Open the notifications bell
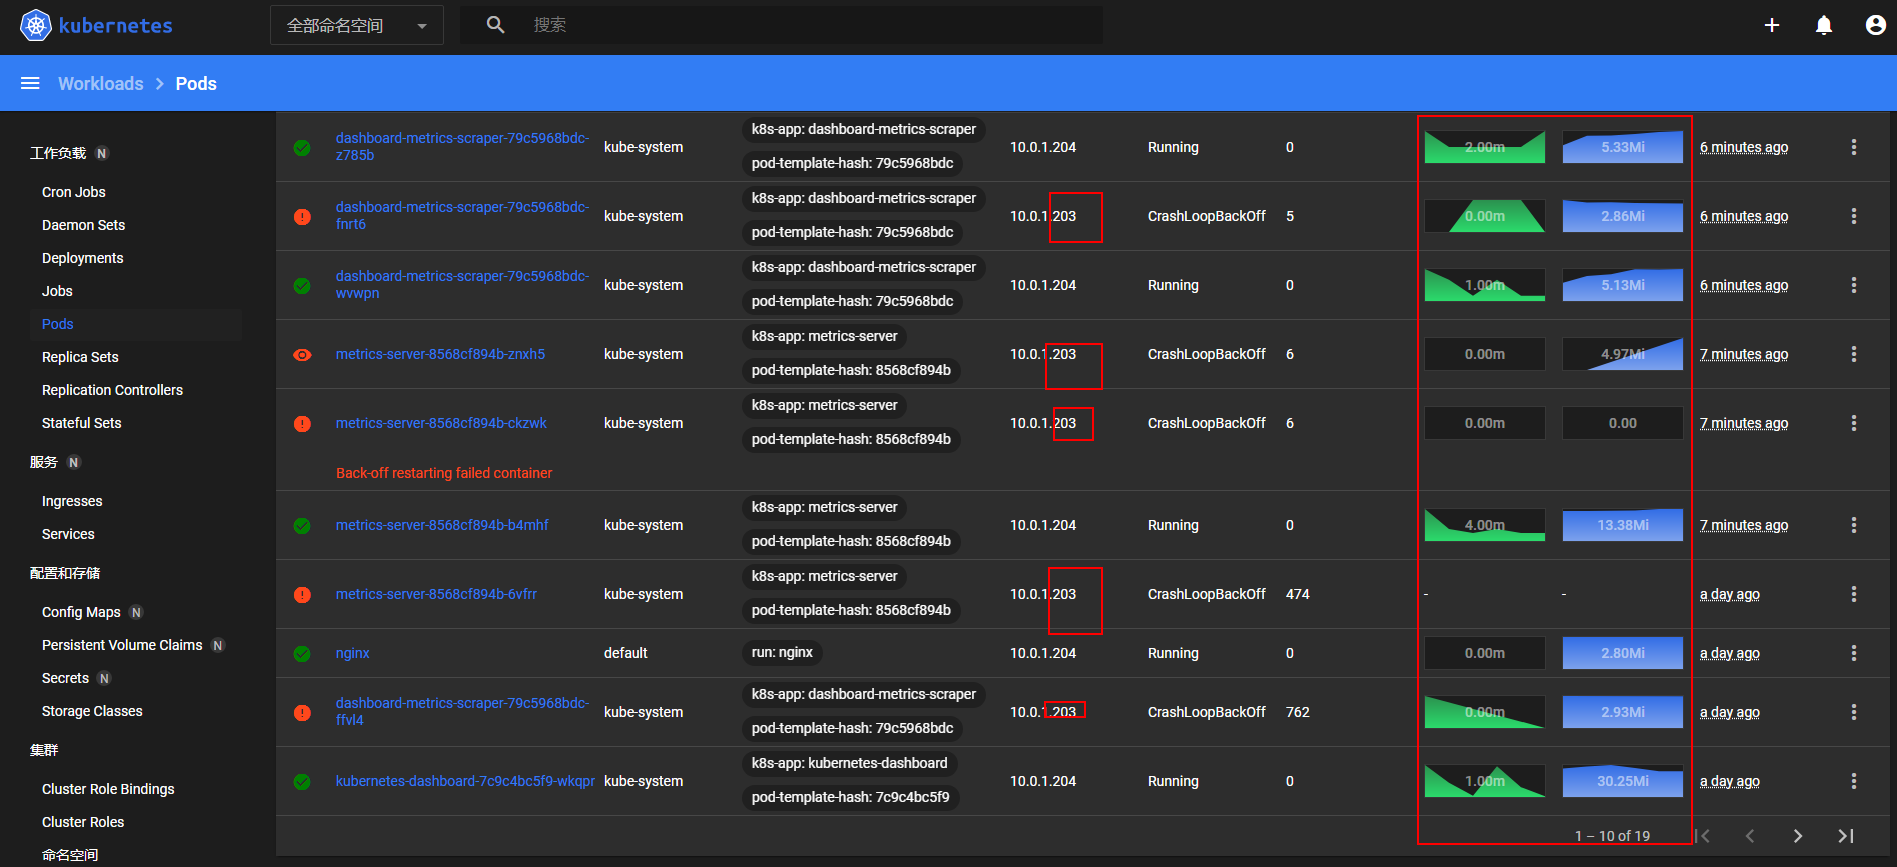The height and width of the screenshot is (867, 1897). (1824, 25)
